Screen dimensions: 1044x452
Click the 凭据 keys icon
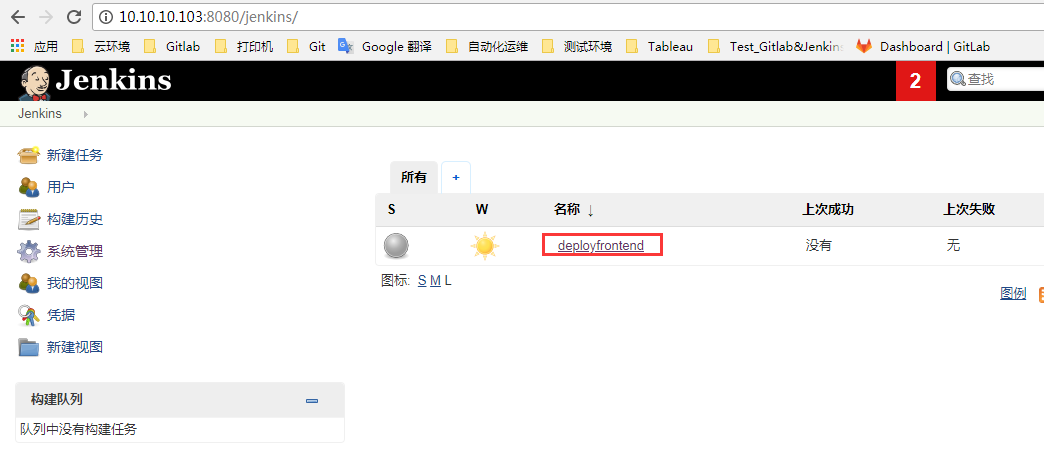pos(29,315)
